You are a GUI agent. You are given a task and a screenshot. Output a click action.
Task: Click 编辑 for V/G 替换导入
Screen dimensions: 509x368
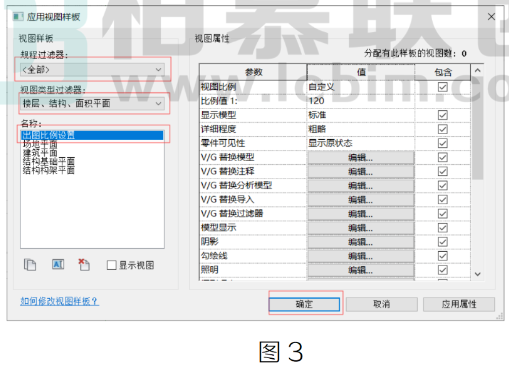pyautogui.click(x=361, y=199)
